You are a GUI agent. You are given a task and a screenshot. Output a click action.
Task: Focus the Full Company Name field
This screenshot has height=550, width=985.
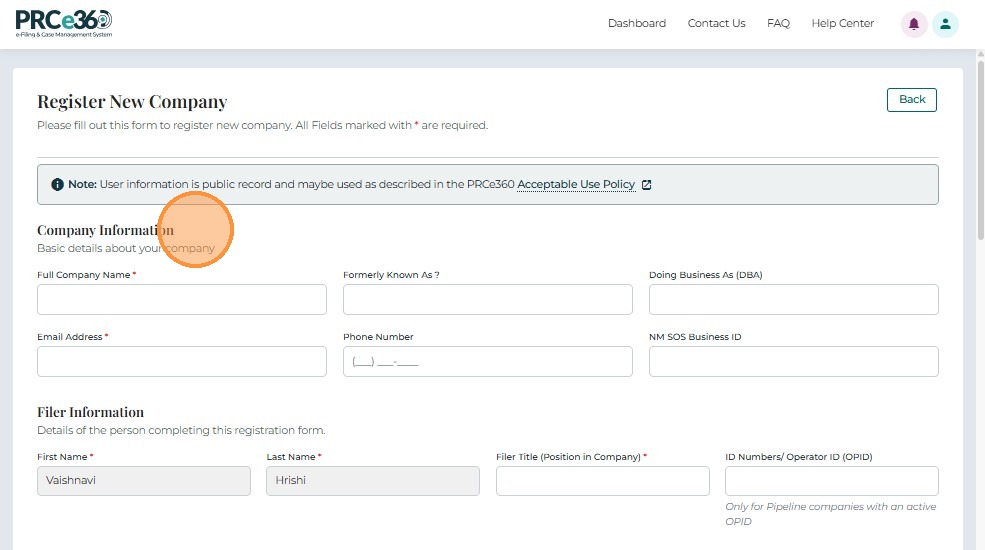click(182, 300)
